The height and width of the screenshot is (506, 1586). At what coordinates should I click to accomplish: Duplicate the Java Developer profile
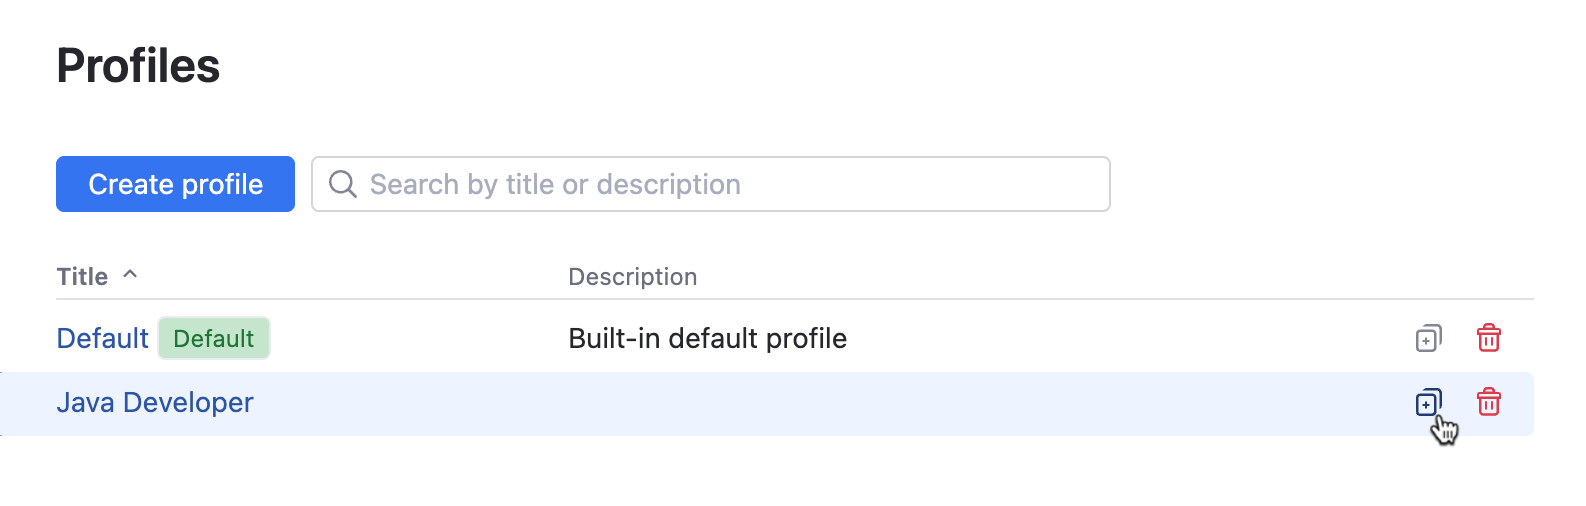pyautogui.click(x=1428, y=403)
